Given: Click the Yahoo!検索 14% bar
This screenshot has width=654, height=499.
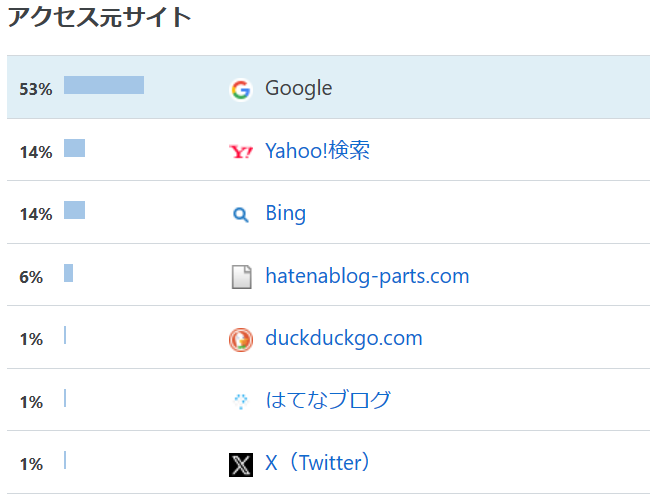Looking at the screenshot, I should point(74,148).
